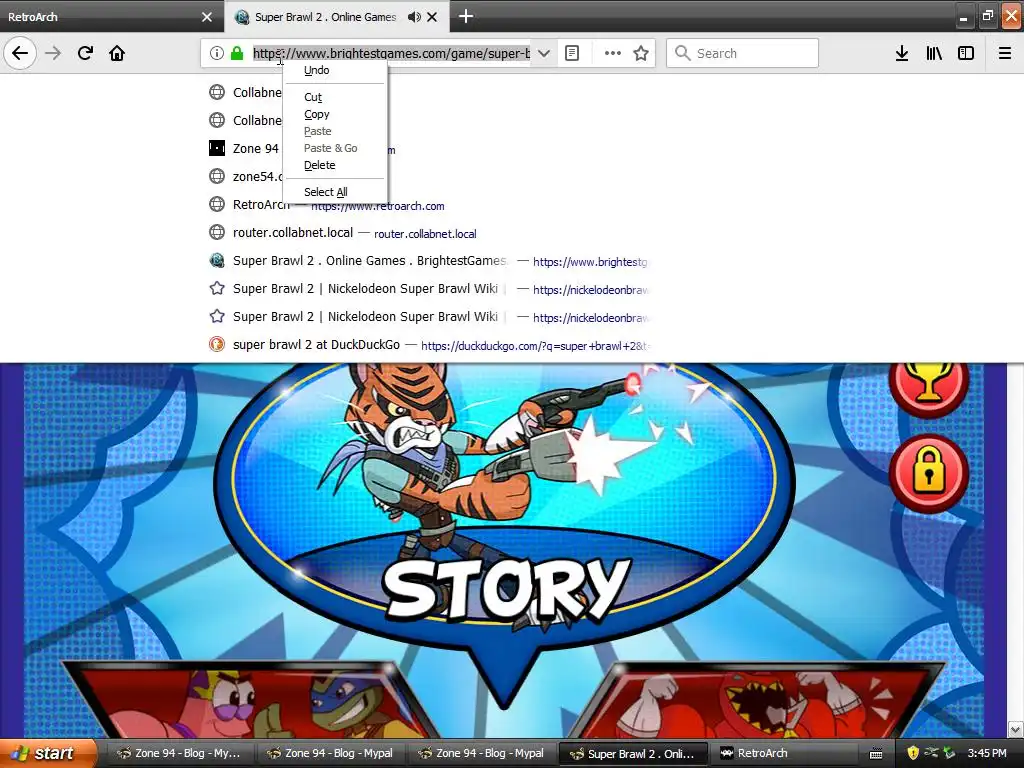The width and height of the screenshot is (1024, 768).
Task: Click the 3:45 PM clock
Action: pyautogui.click(x=987, y=753)
